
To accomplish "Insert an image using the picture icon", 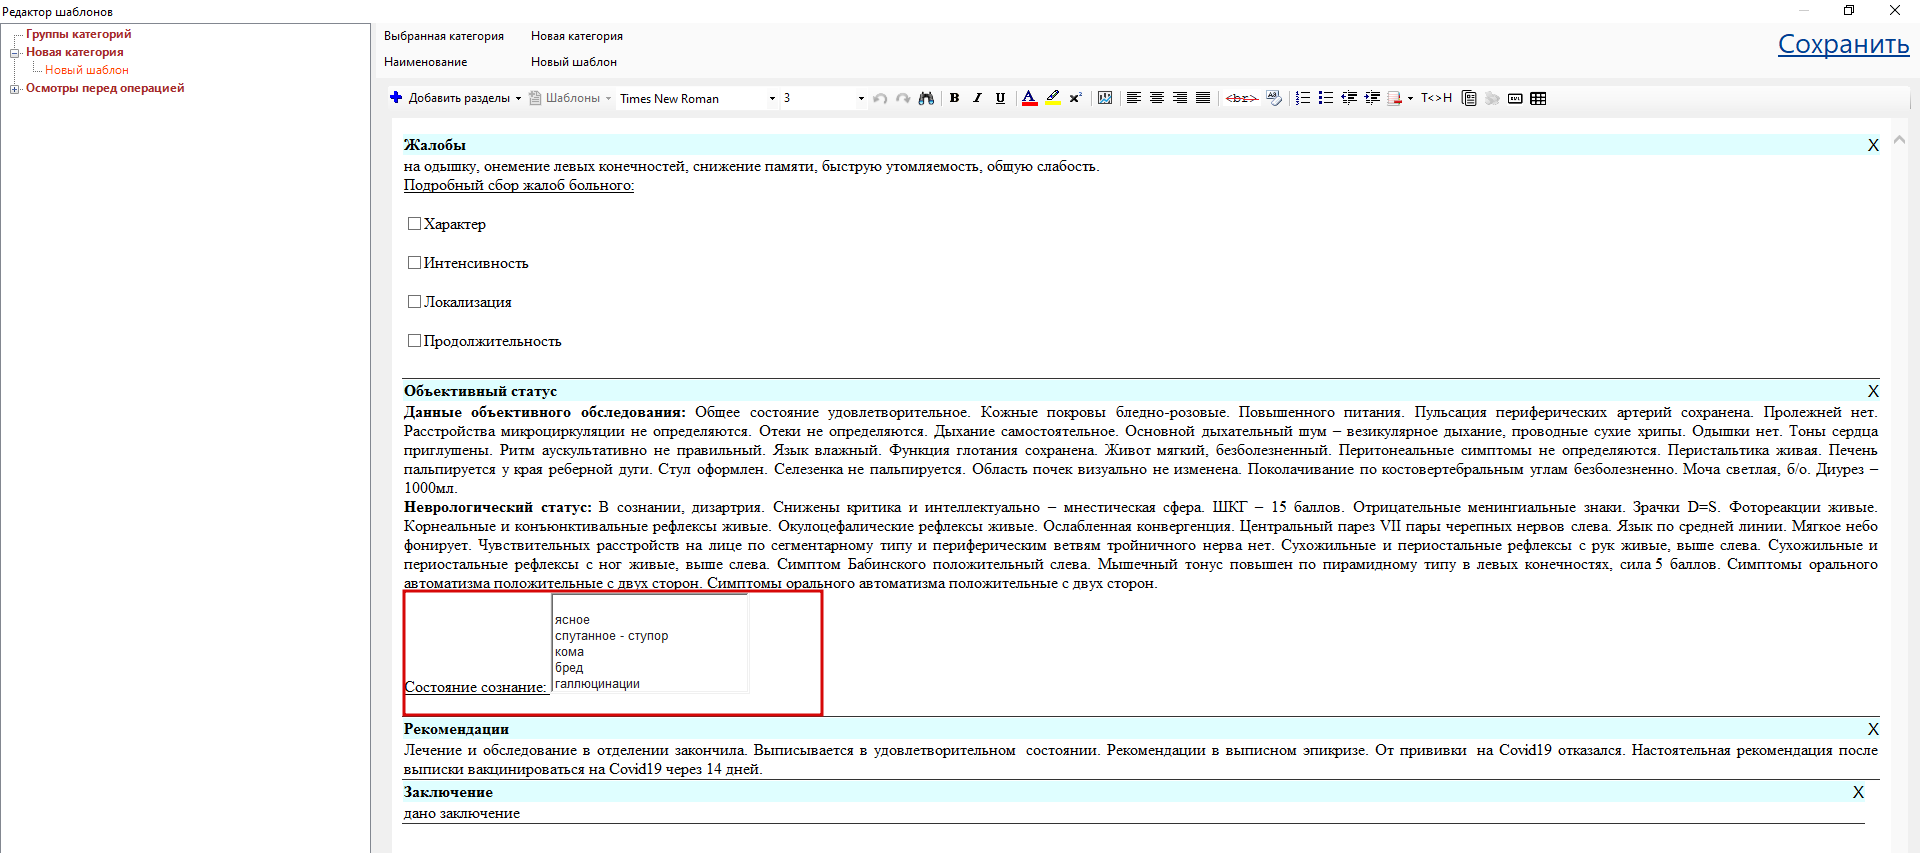I will 1105,98.
